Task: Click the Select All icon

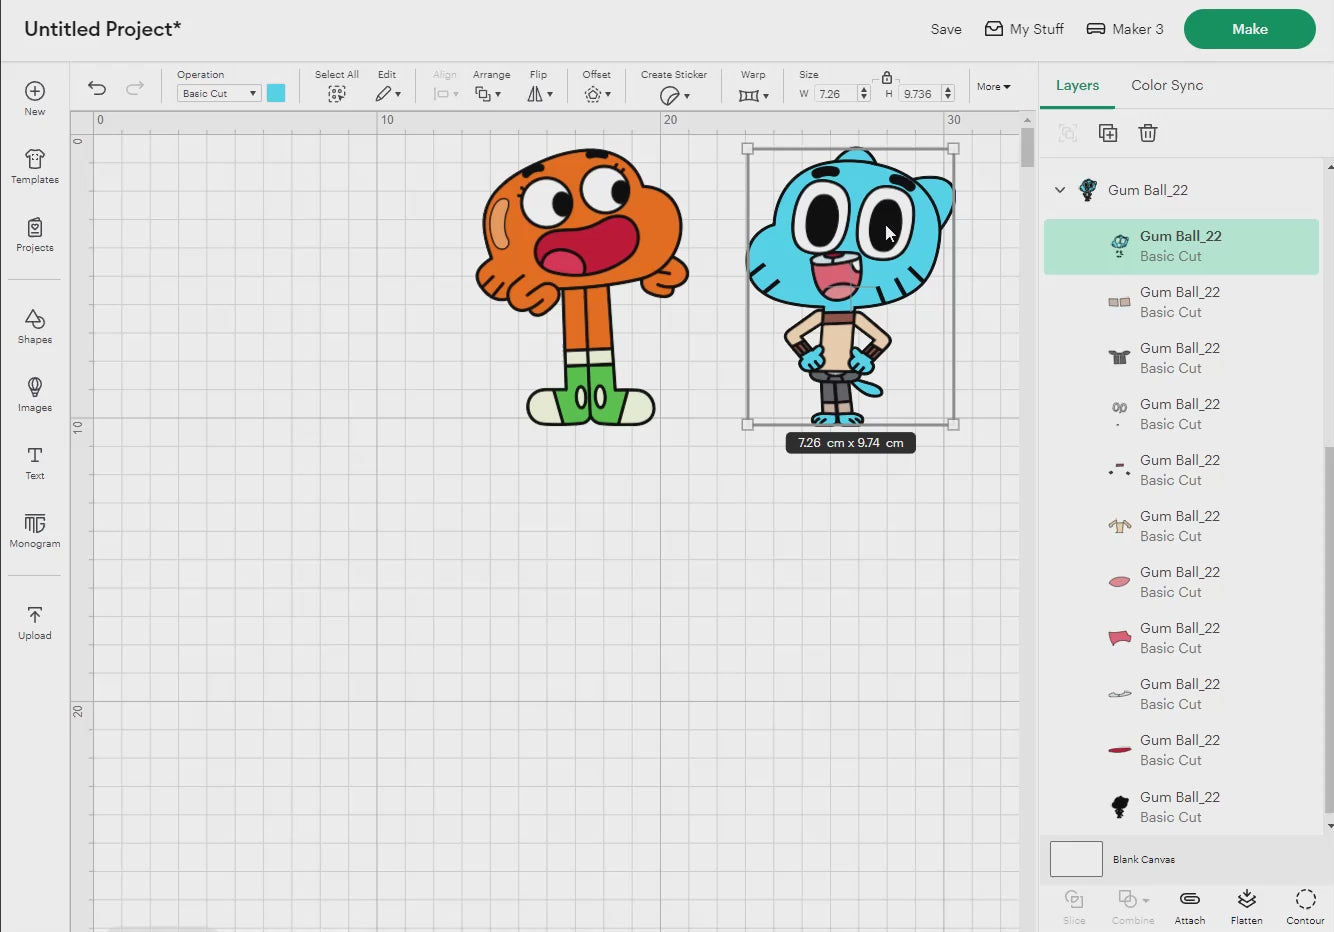Action: pos(337,94)
